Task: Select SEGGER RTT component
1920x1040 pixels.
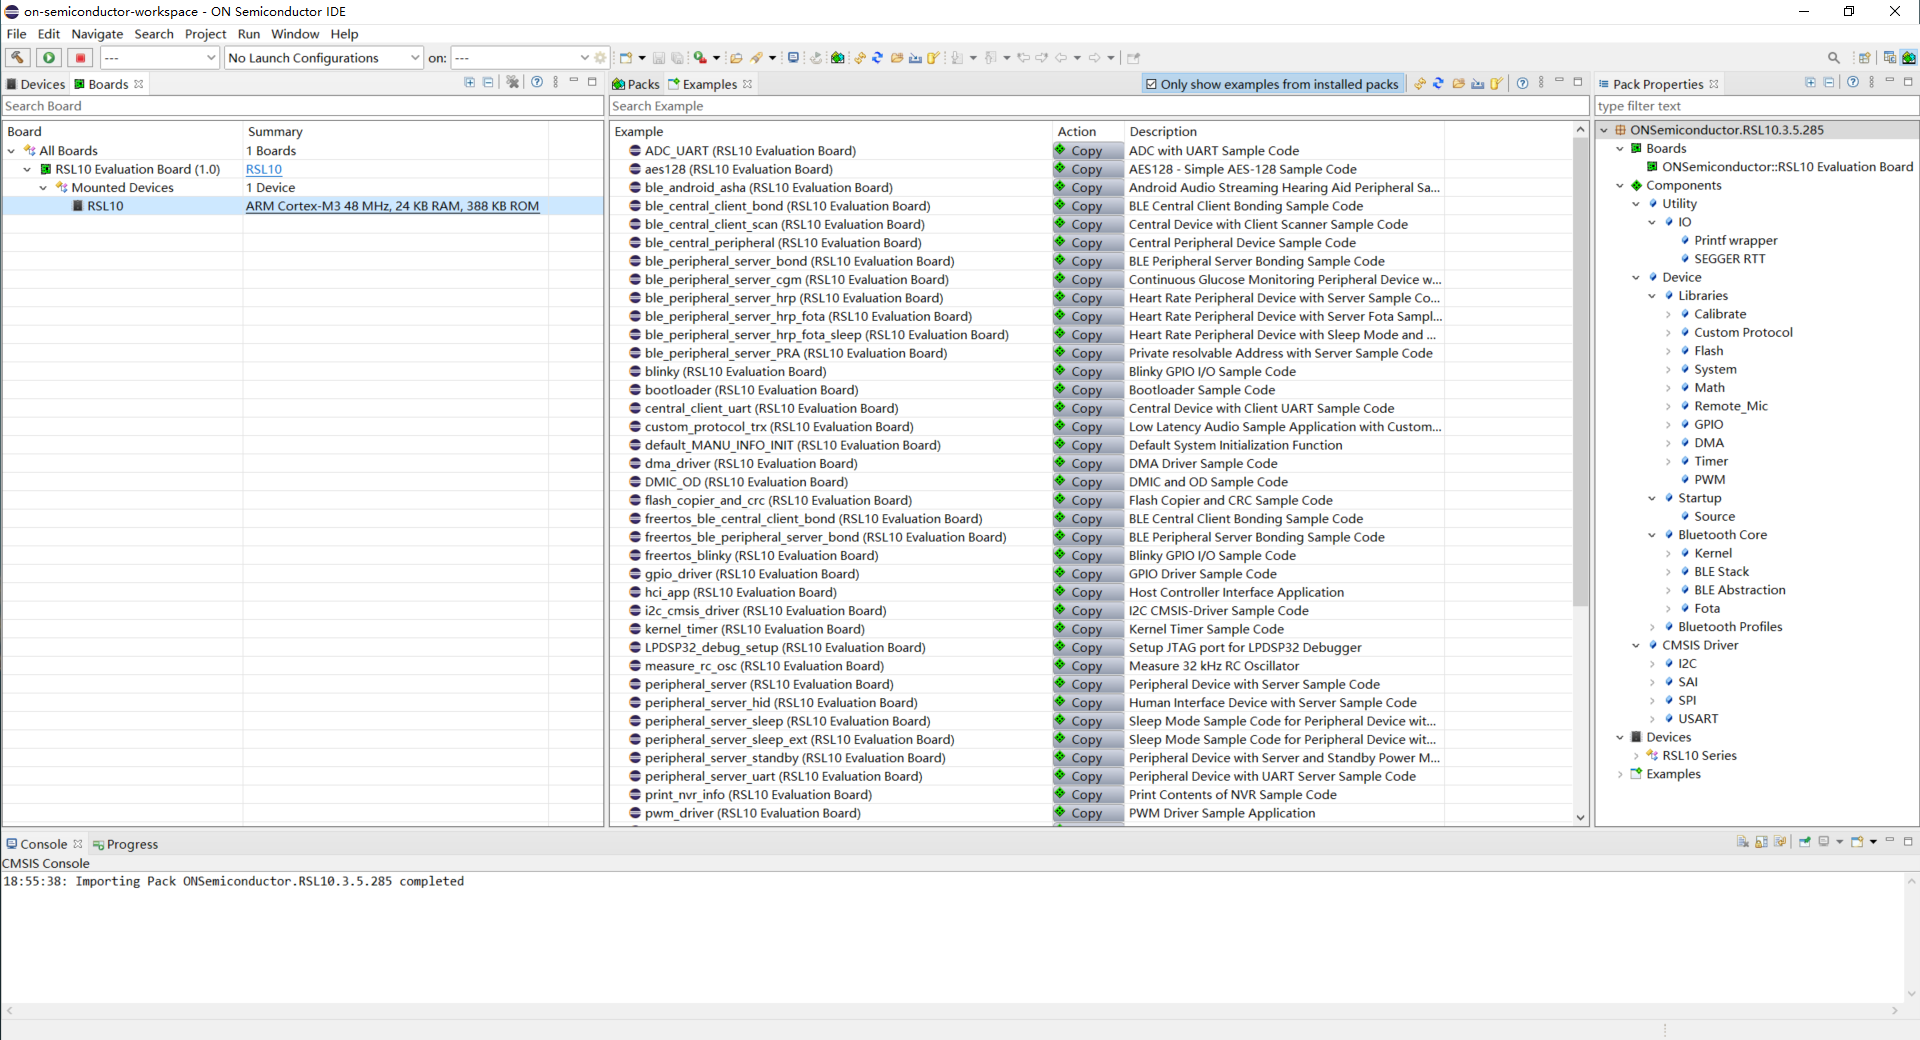Action: [1730, 259]
